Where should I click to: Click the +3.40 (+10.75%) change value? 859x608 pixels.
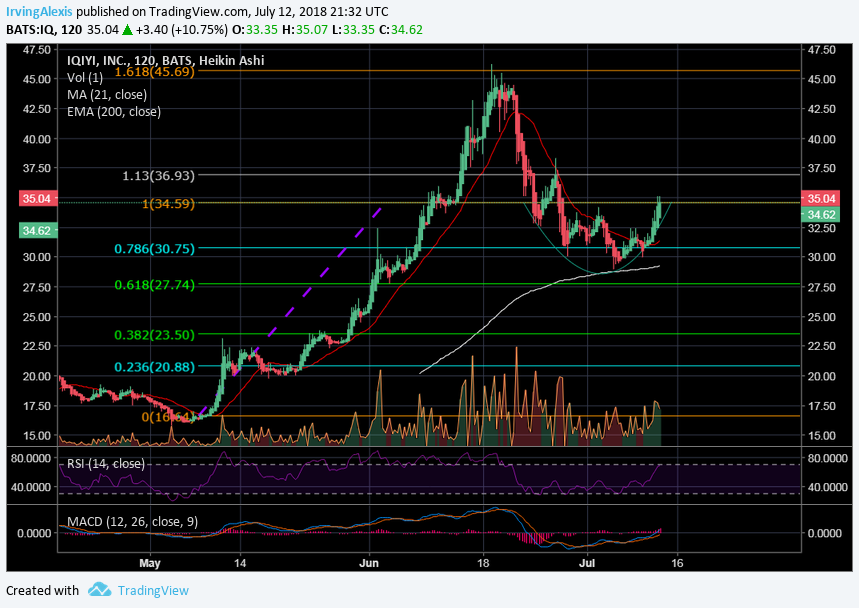click(181, 30)
